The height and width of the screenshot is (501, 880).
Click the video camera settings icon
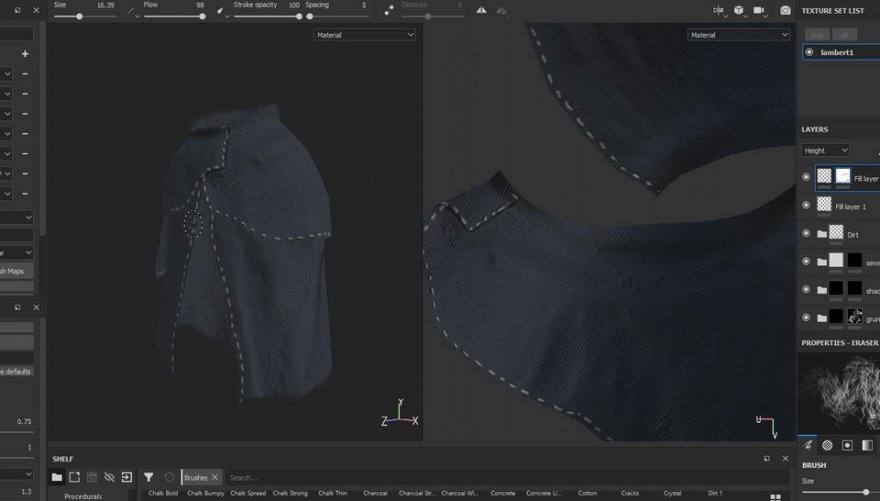click(x=759, y=10)
